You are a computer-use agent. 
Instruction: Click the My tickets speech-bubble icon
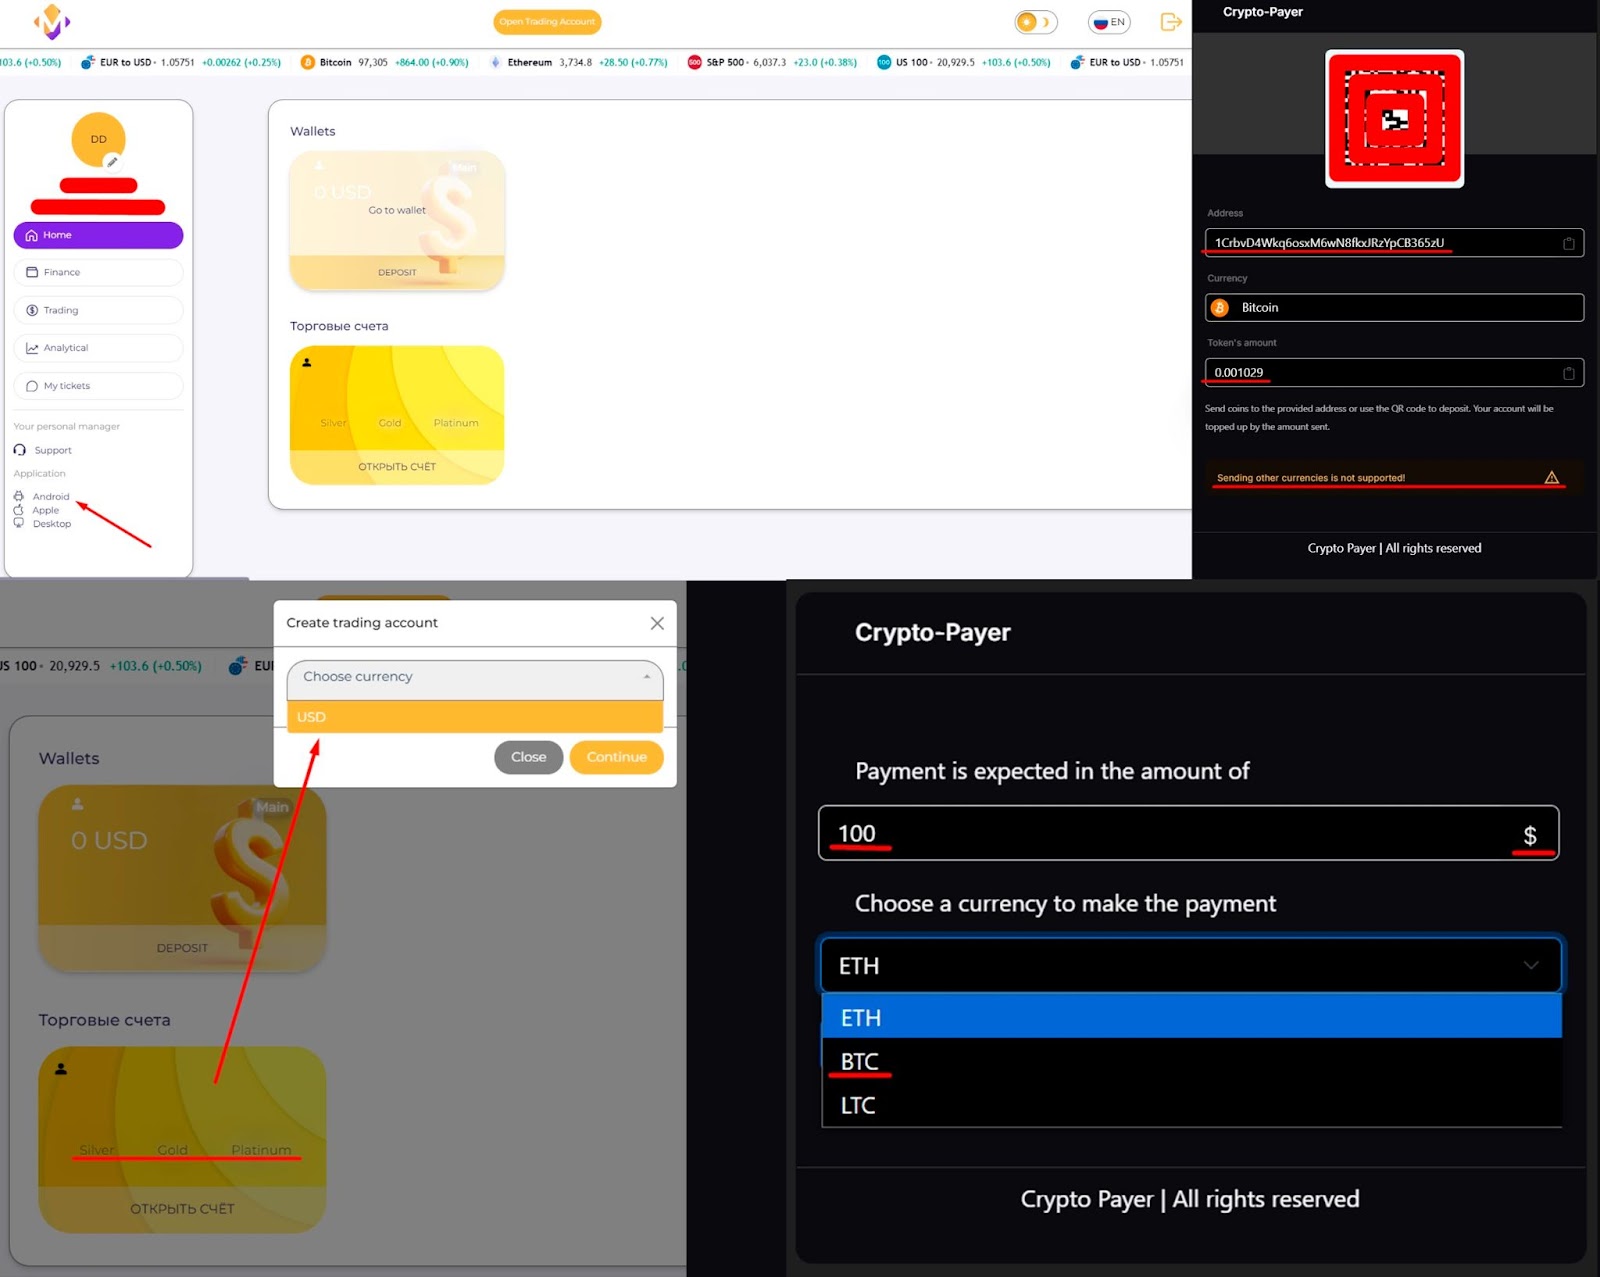click(32, 386)
